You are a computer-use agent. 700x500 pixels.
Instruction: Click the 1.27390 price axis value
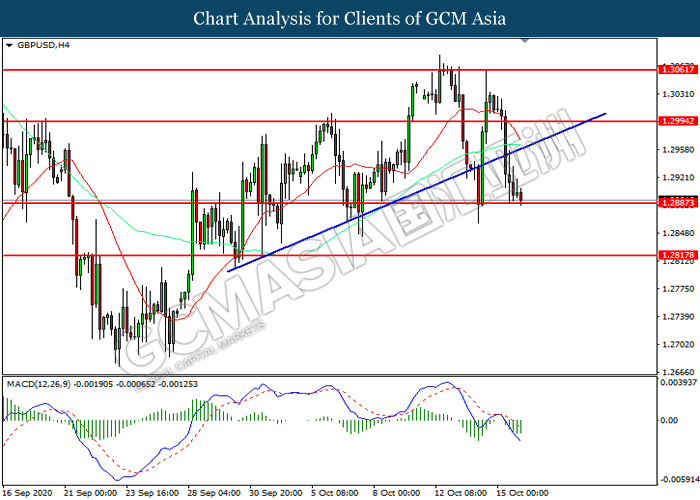point(678,317)
